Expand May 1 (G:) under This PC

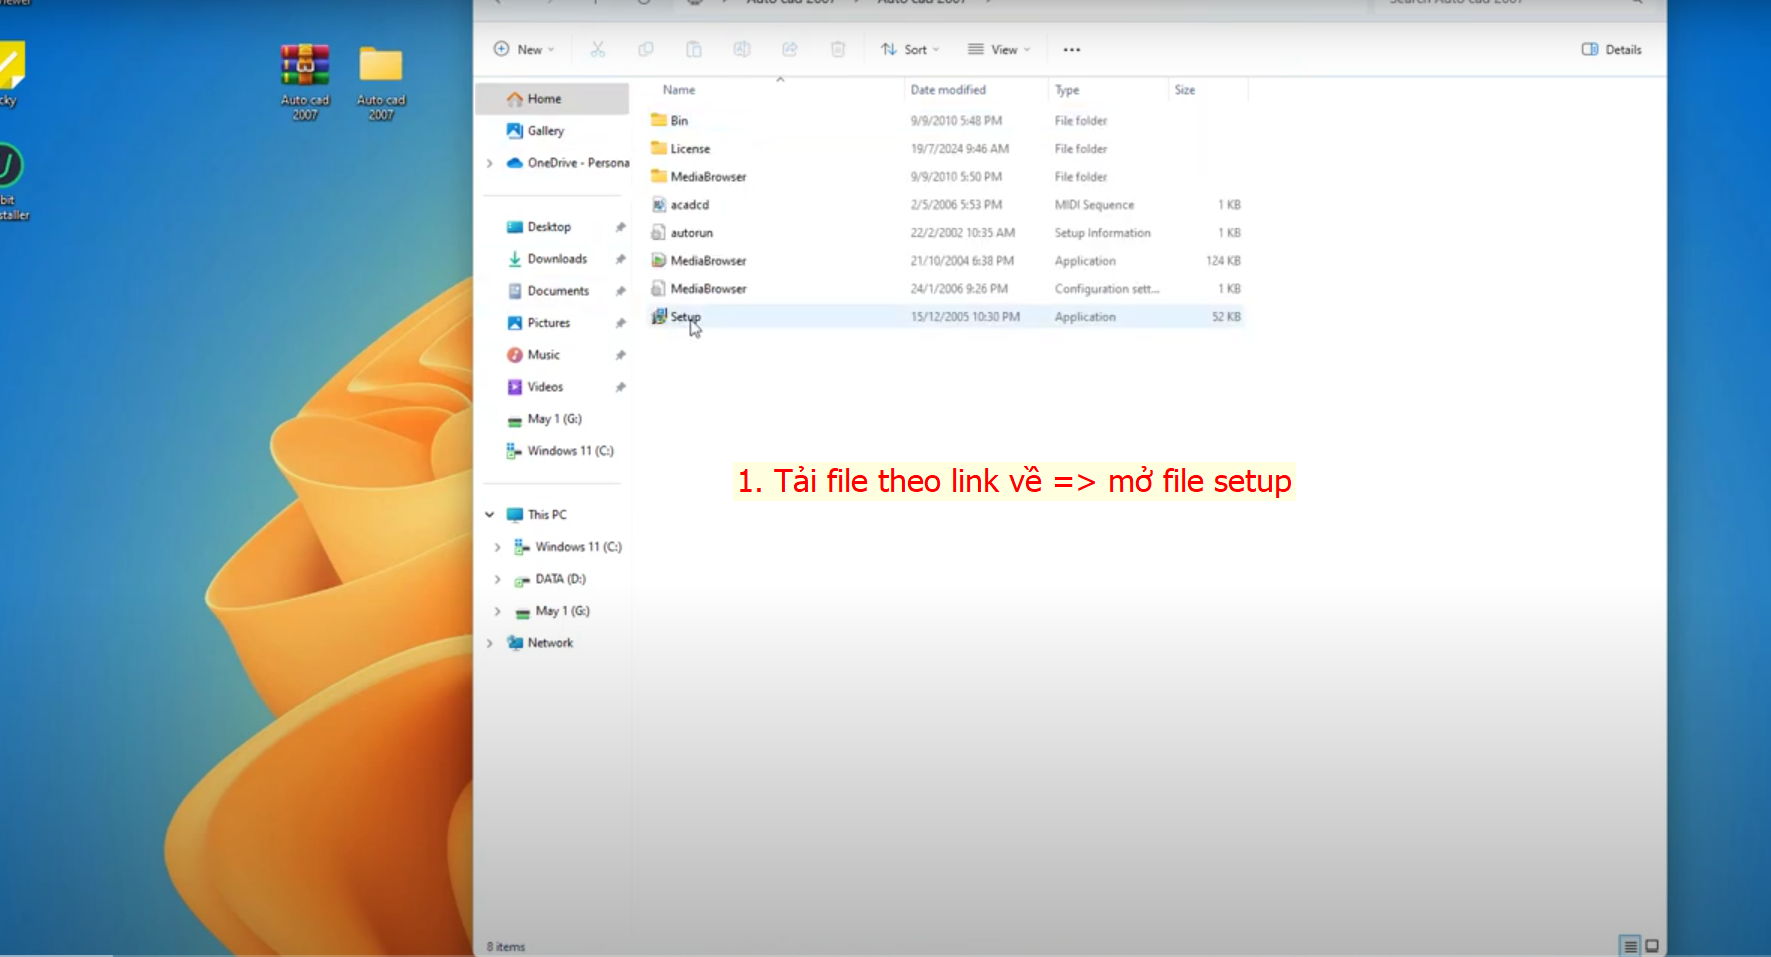497,611
